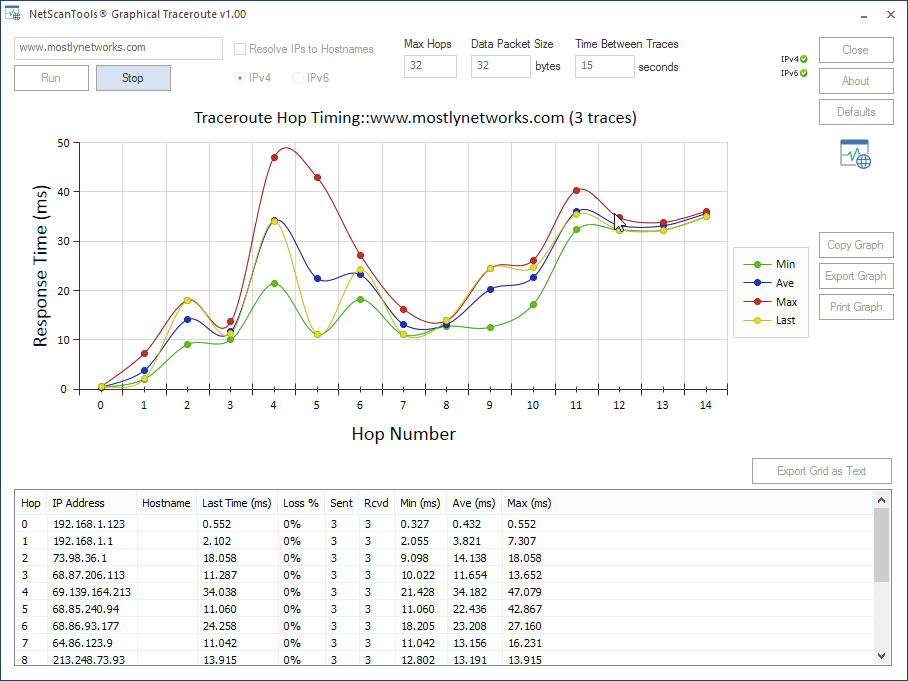Click the Max data point at hop 4
Screen dimensions: 908x681
click(274, 158)
